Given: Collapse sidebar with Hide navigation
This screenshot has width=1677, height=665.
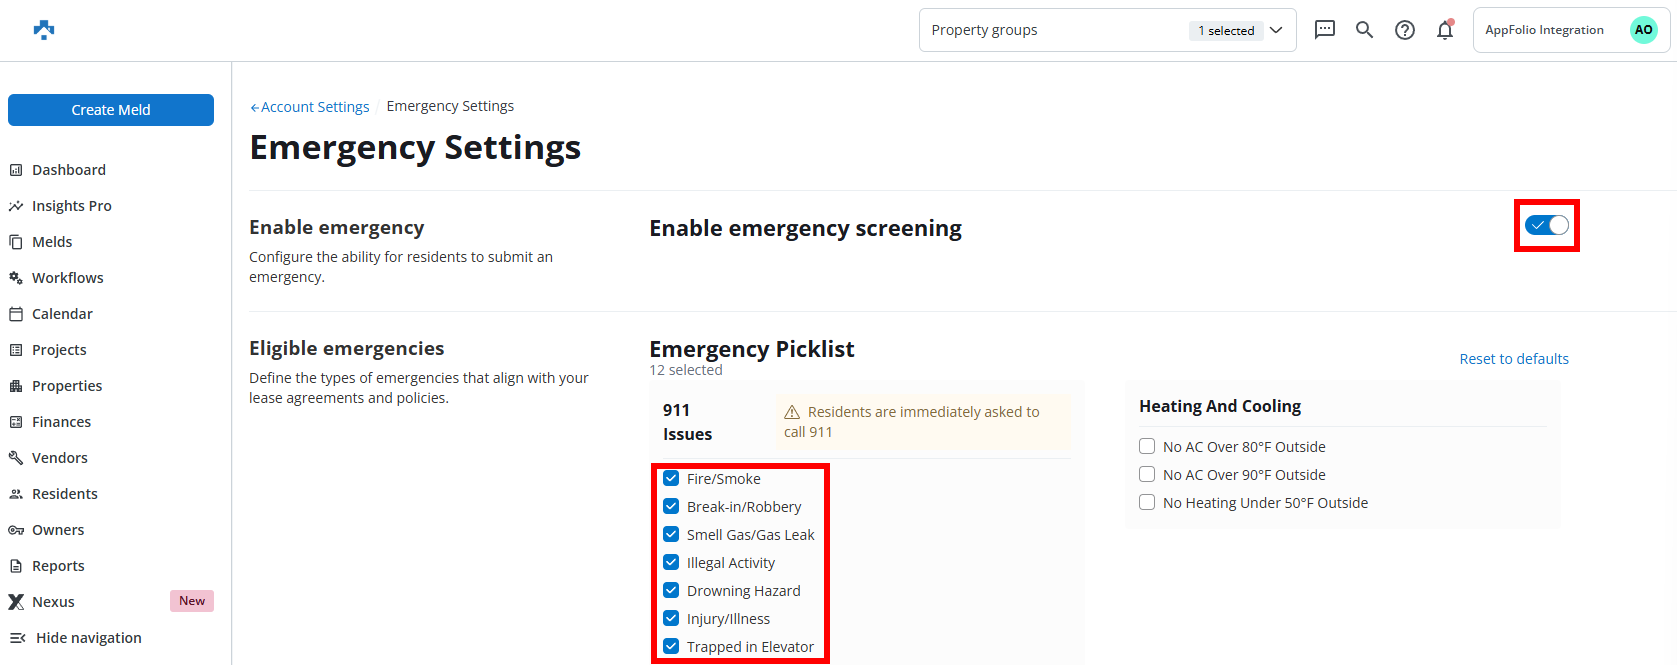Looking at the screenshot, I should pos(76,638).
